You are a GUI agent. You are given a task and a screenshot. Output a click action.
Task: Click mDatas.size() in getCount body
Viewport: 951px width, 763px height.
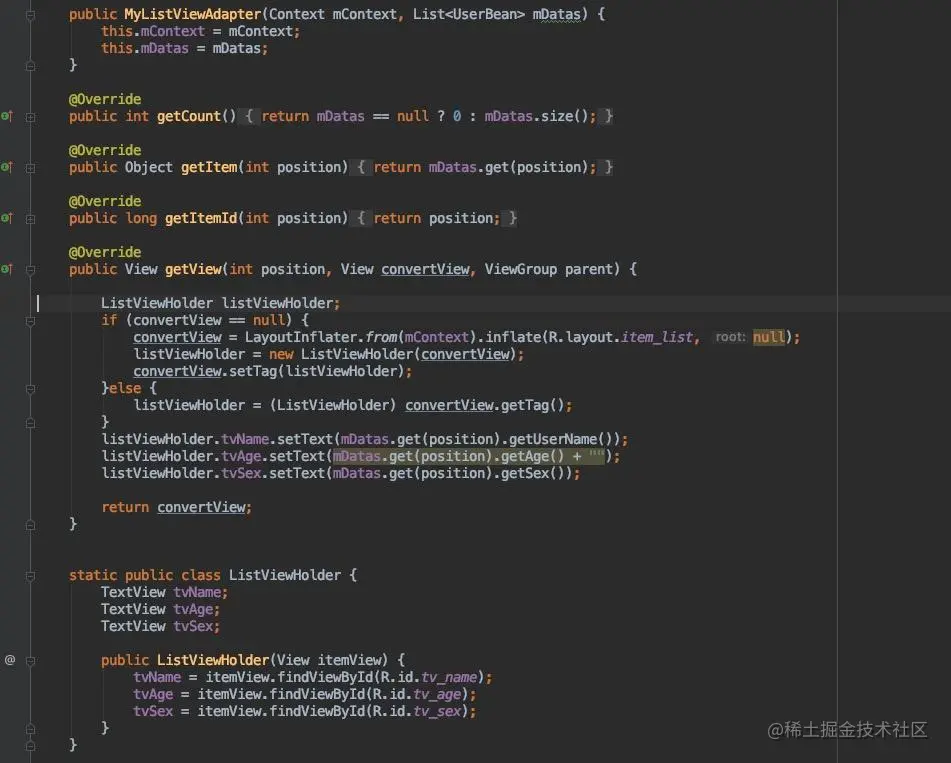click(536, 116)
